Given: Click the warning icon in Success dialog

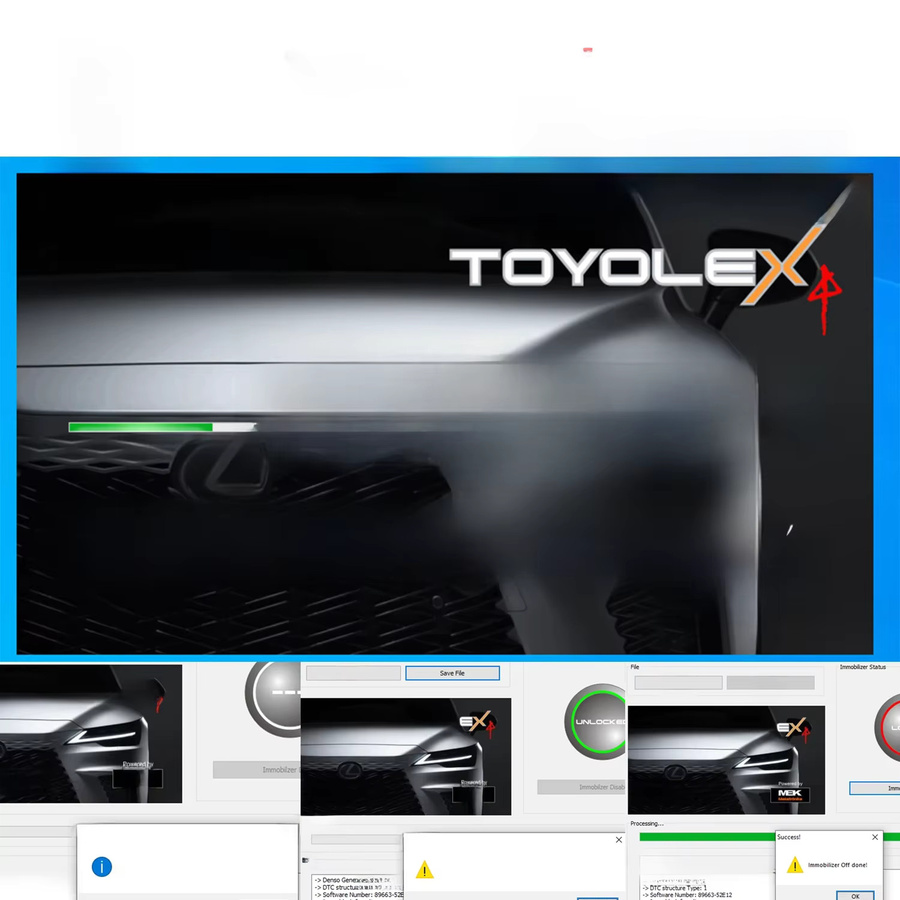Looking at the screenshot, I should [x=794, y=864].
